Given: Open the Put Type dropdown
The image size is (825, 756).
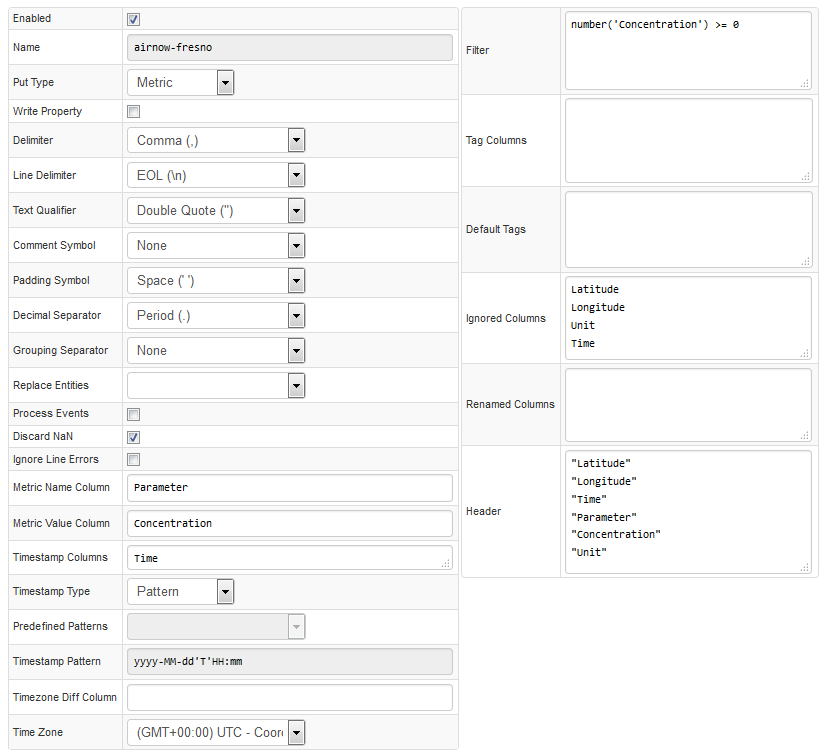Looking at the screenshot, I should tap(180, 83).
